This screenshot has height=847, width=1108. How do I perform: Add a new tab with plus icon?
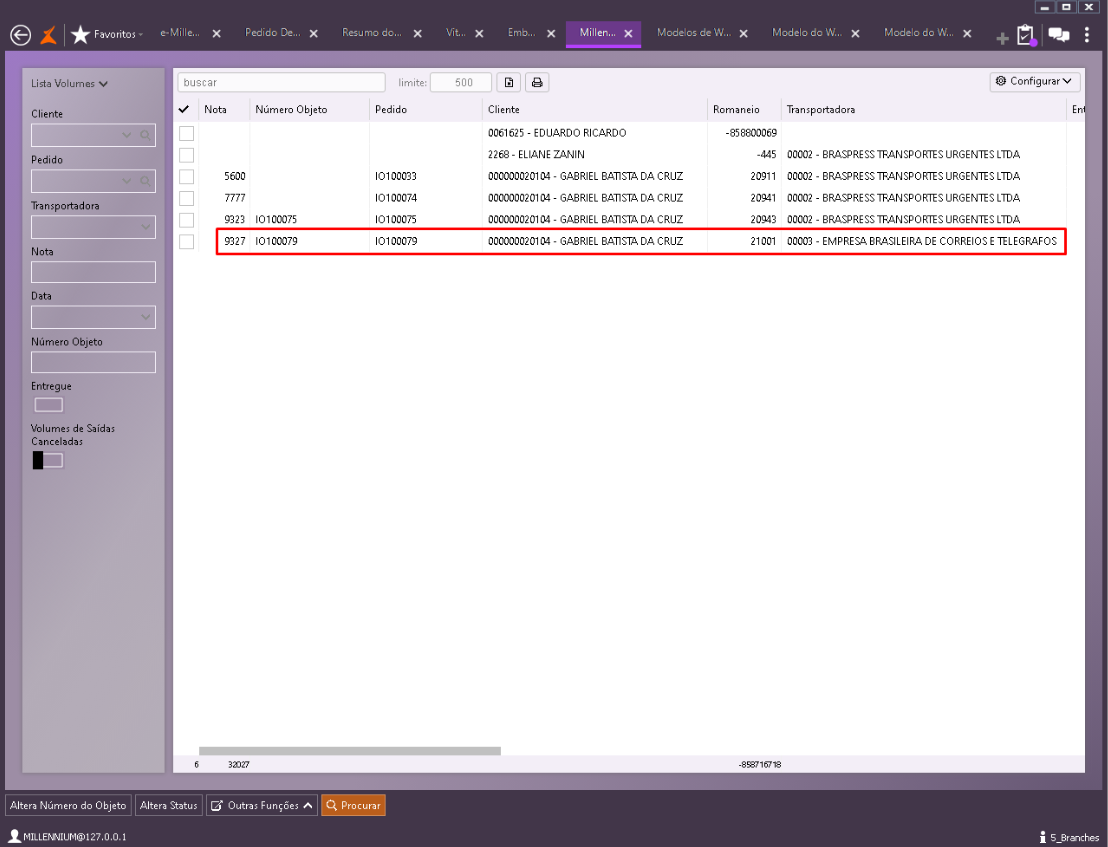tap(1002, 37)
